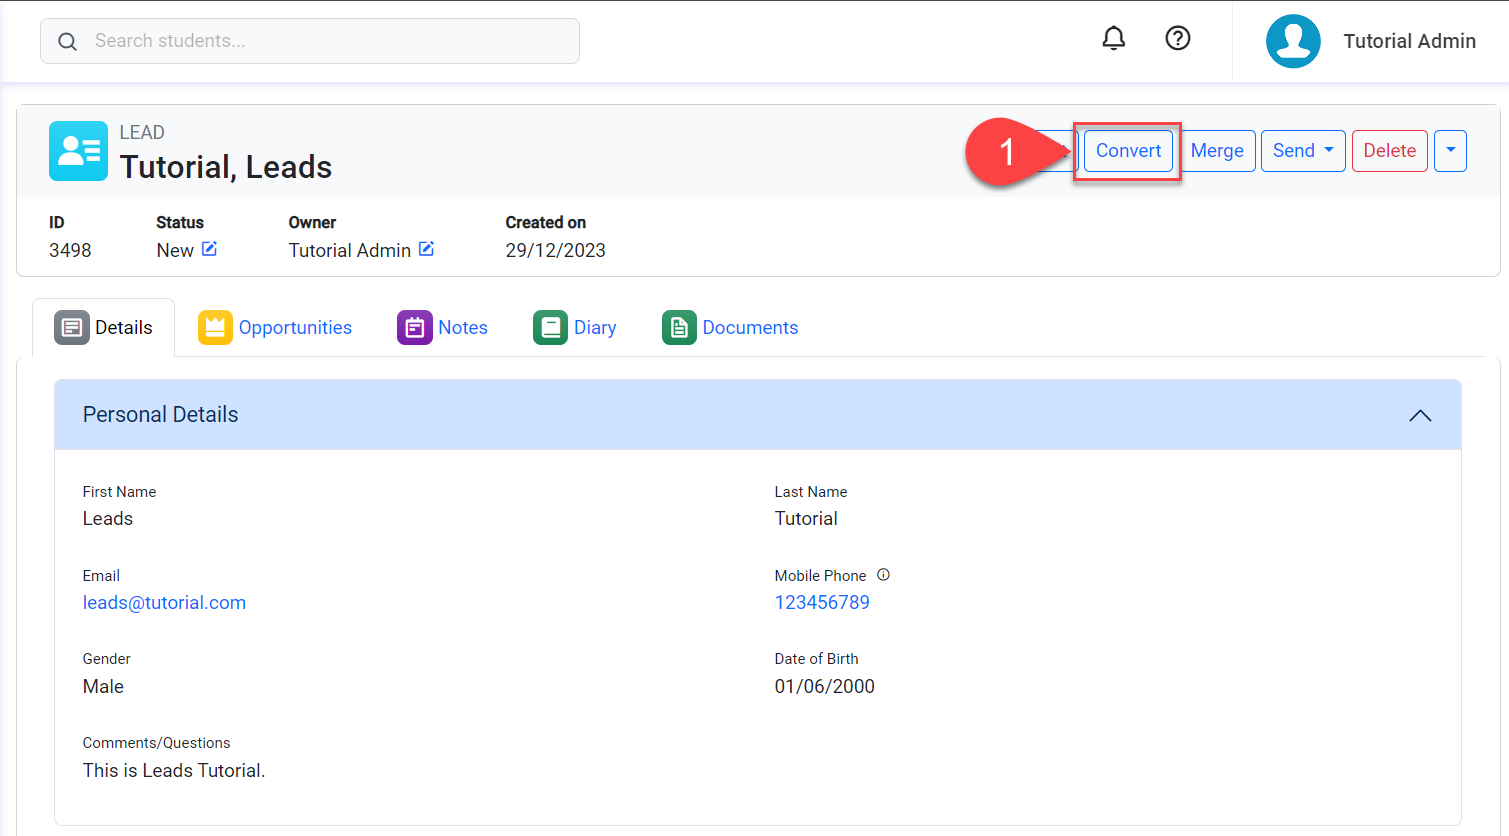Open the Notes tab
1509x836 pixels.
click(443, 328)
